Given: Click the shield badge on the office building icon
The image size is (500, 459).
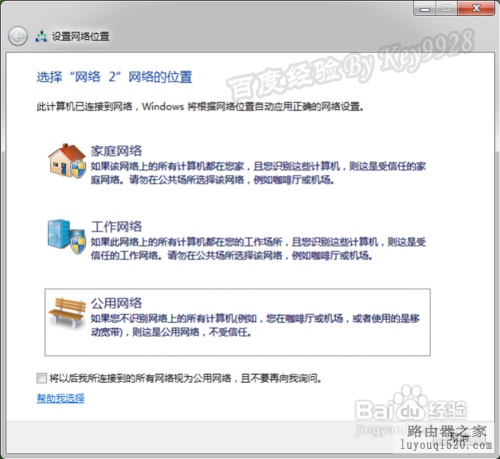Looking at the screenshot, I should click(x=78, y=244).
